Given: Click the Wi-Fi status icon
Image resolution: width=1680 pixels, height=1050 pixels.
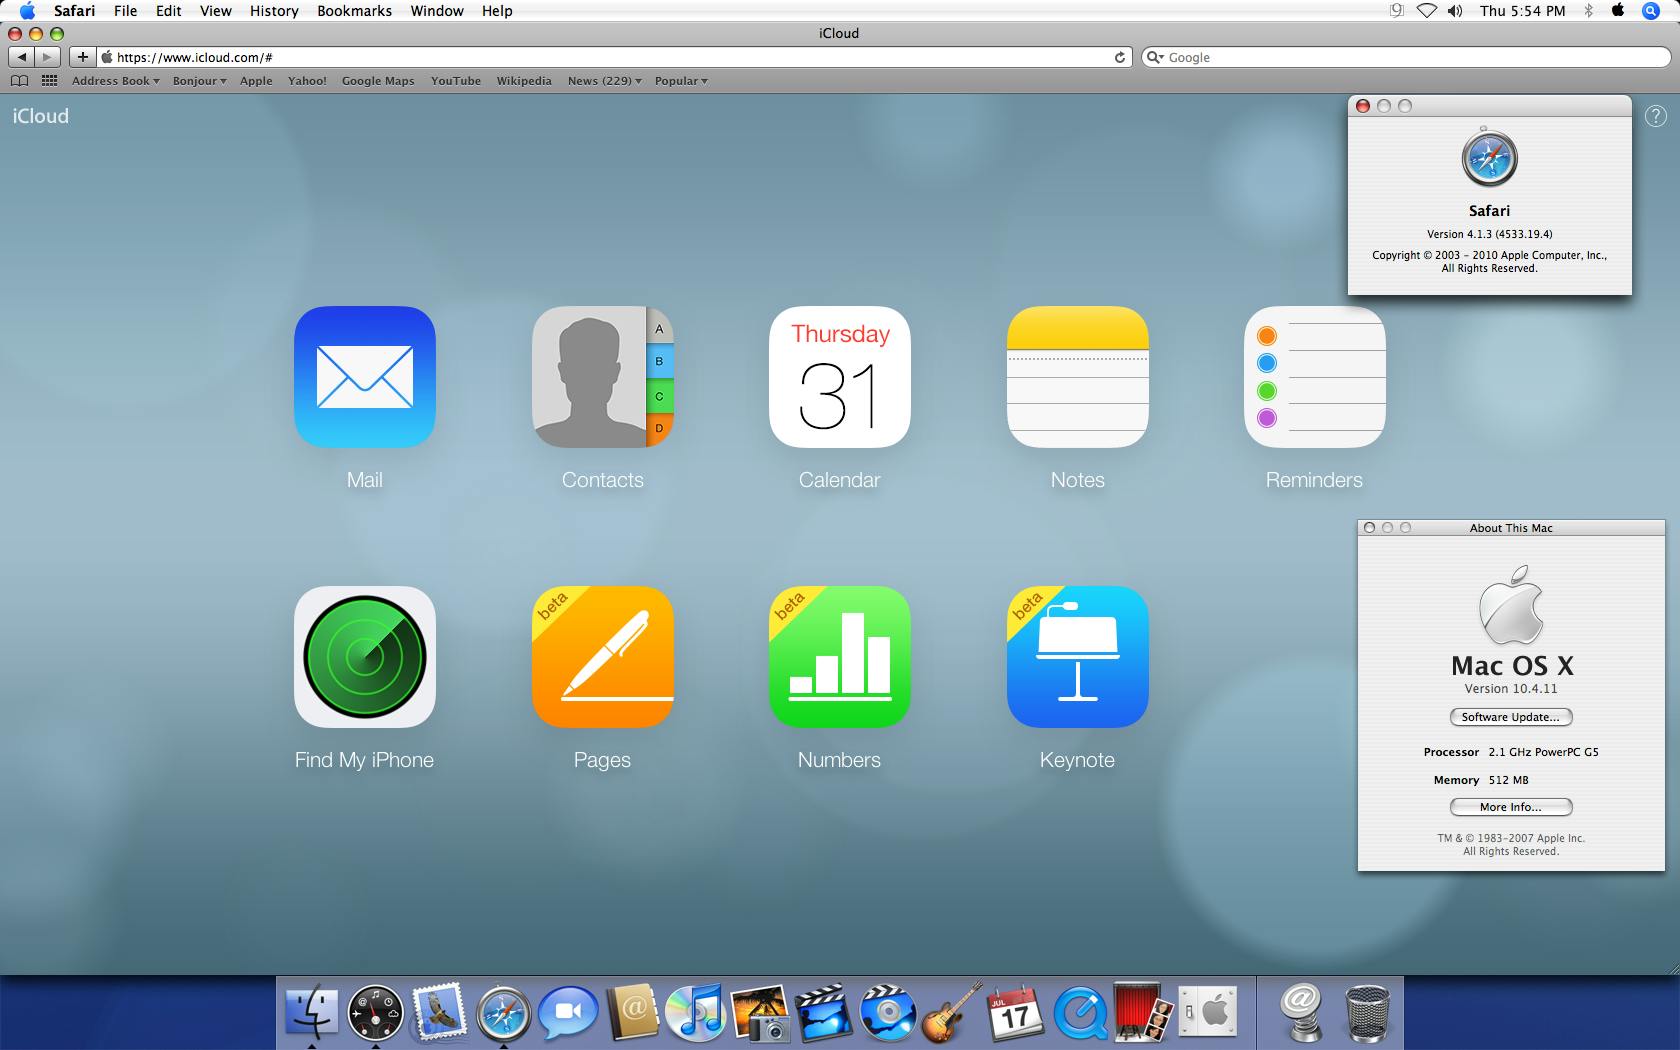Looking at the screenshot, I should (x=1427, y=11).
